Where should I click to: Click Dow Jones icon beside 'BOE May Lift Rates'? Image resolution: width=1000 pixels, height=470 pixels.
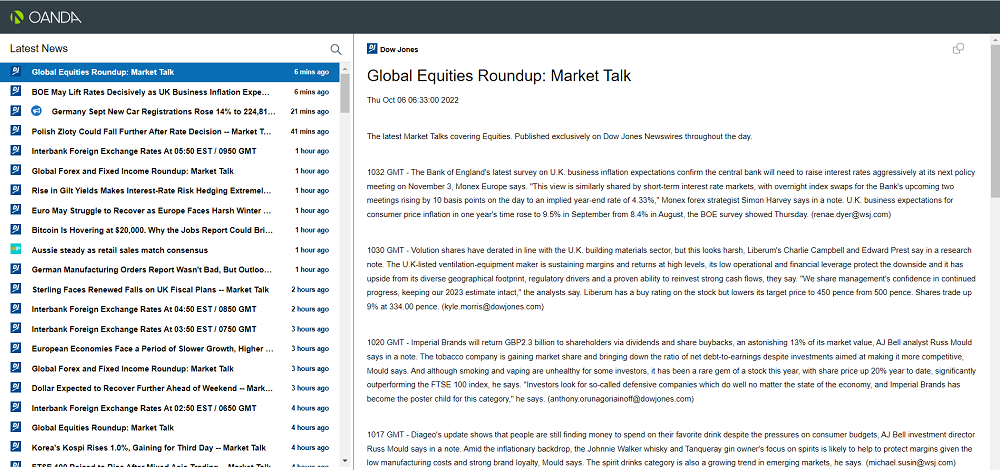(x=16, y=91)
